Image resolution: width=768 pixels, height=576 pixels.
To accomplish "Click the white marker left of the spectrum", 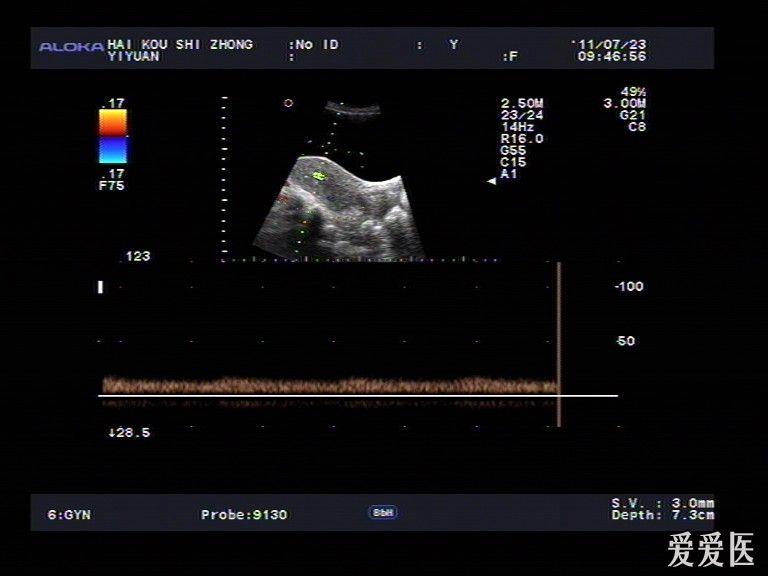I will coord(100,287).
